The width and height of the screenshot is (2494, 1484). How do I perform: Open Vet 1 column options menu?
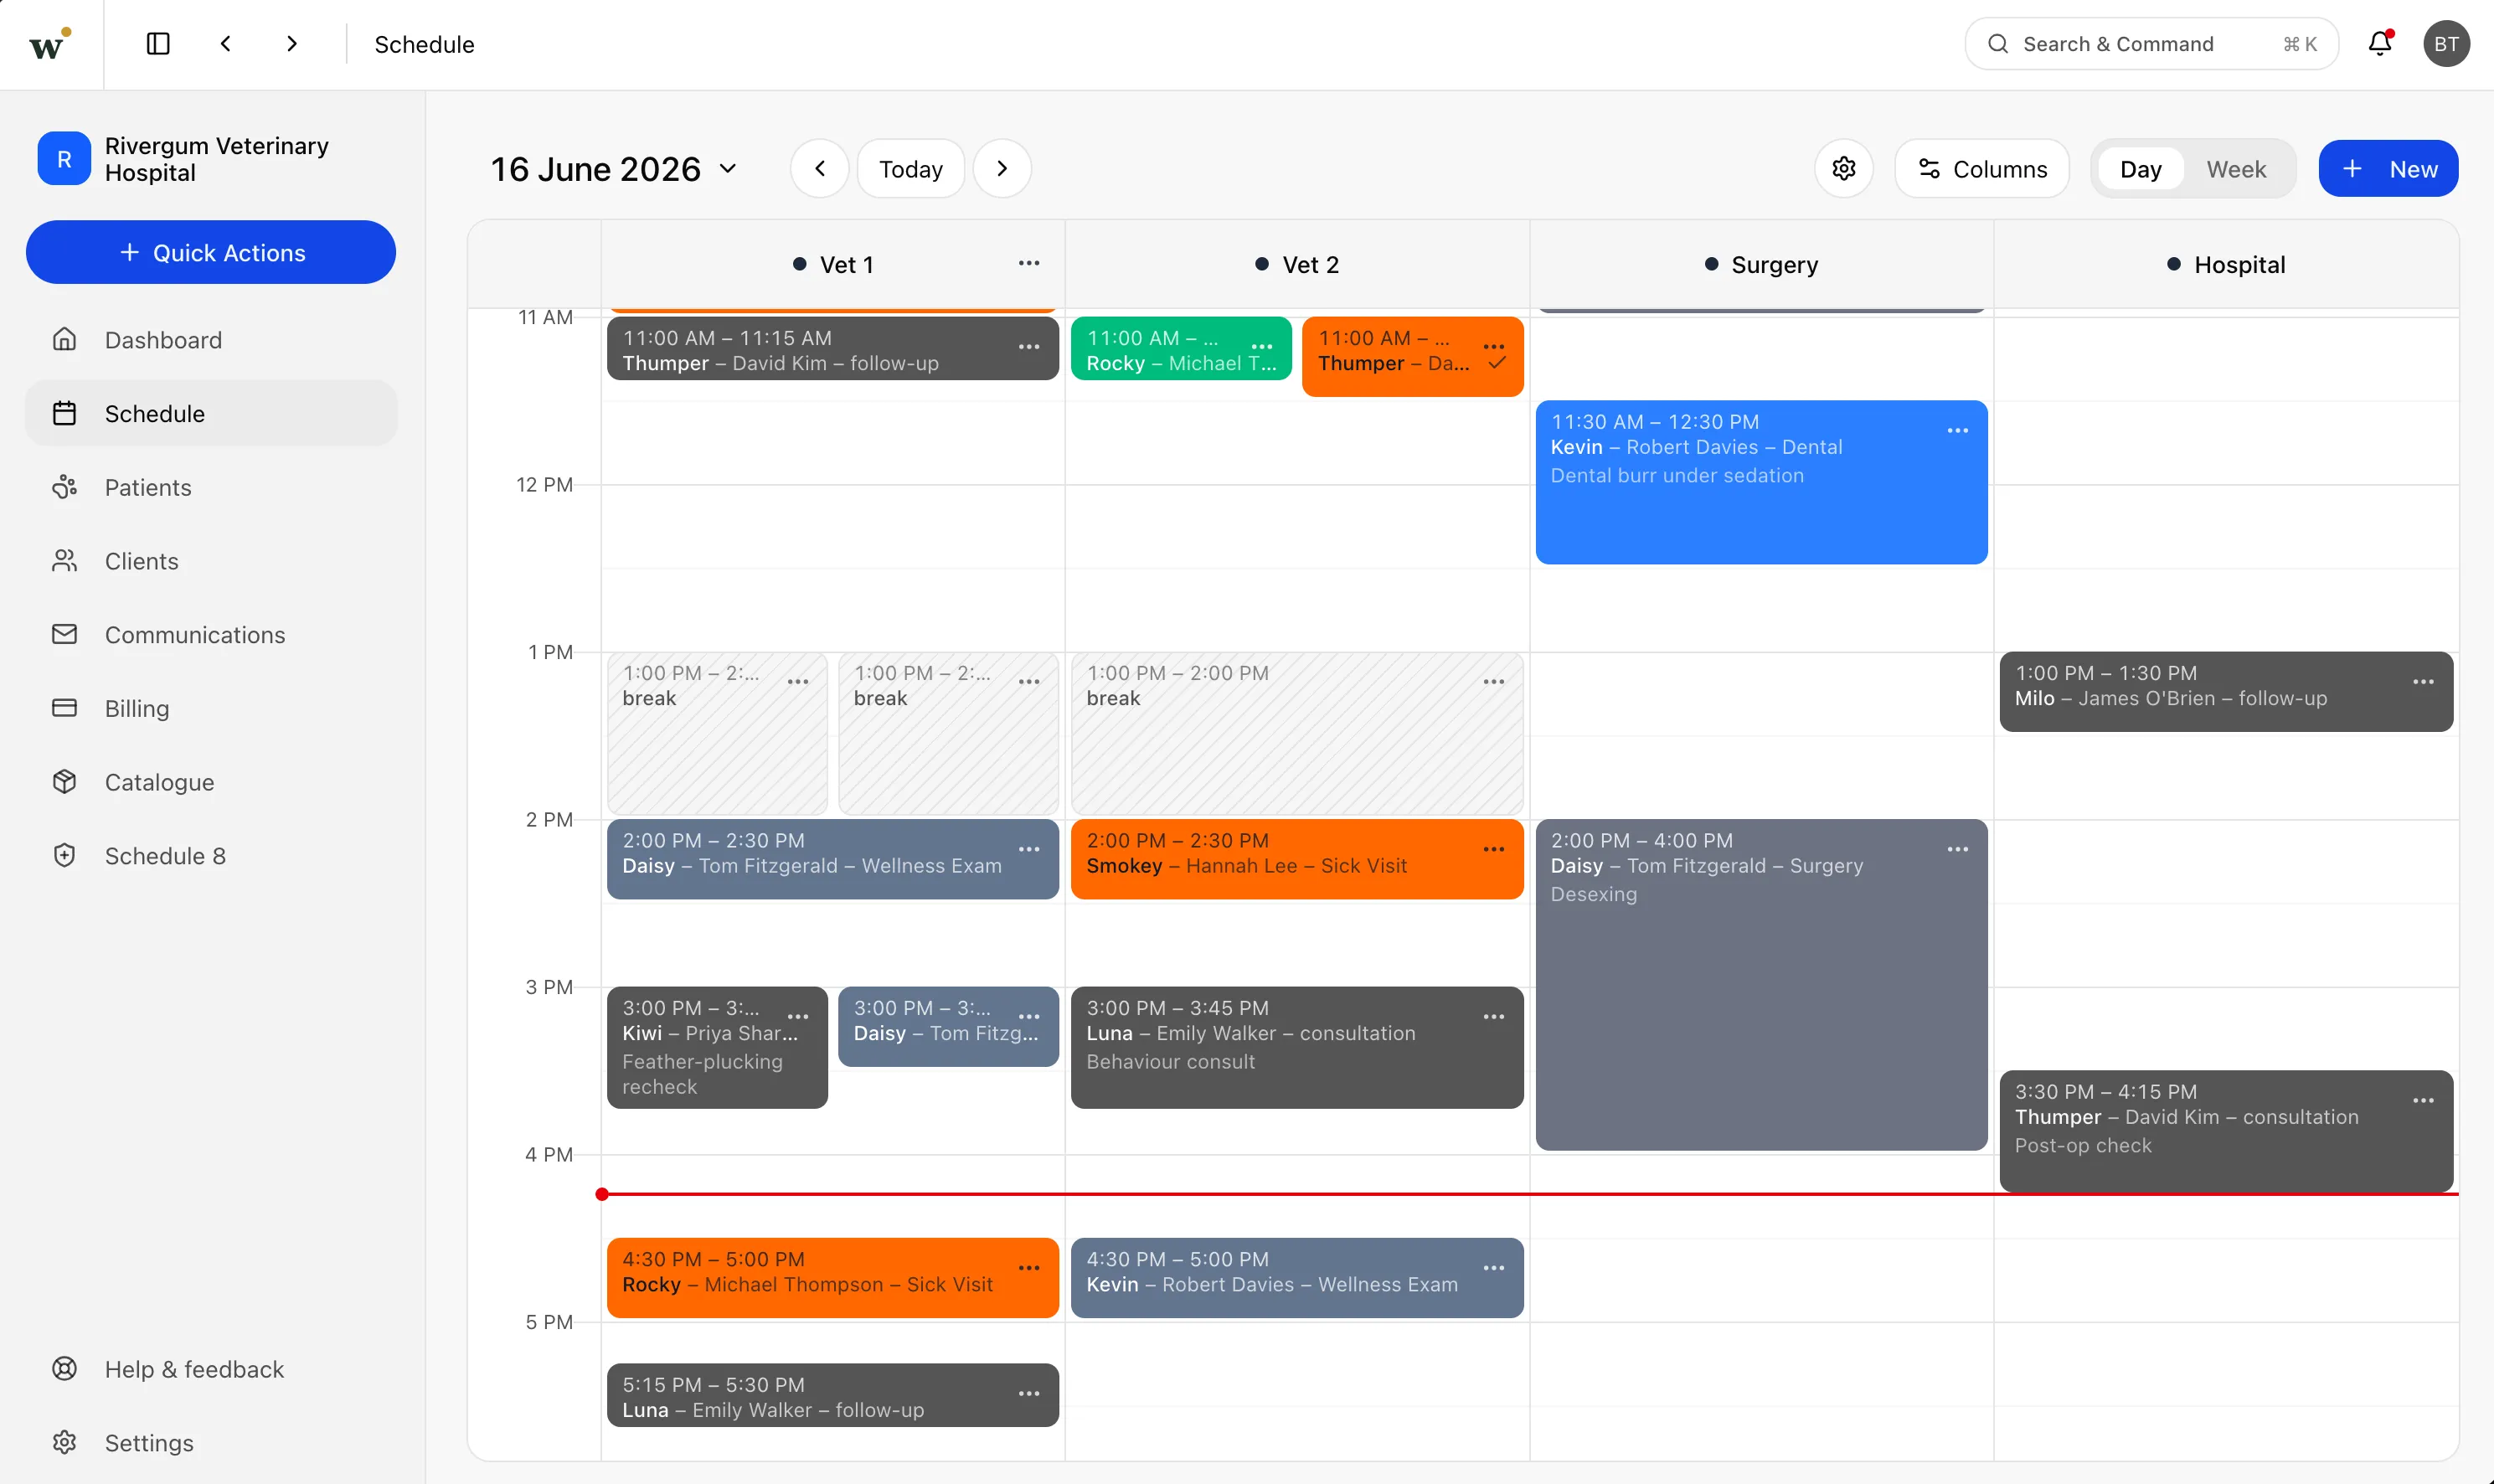click(1029, 264)
